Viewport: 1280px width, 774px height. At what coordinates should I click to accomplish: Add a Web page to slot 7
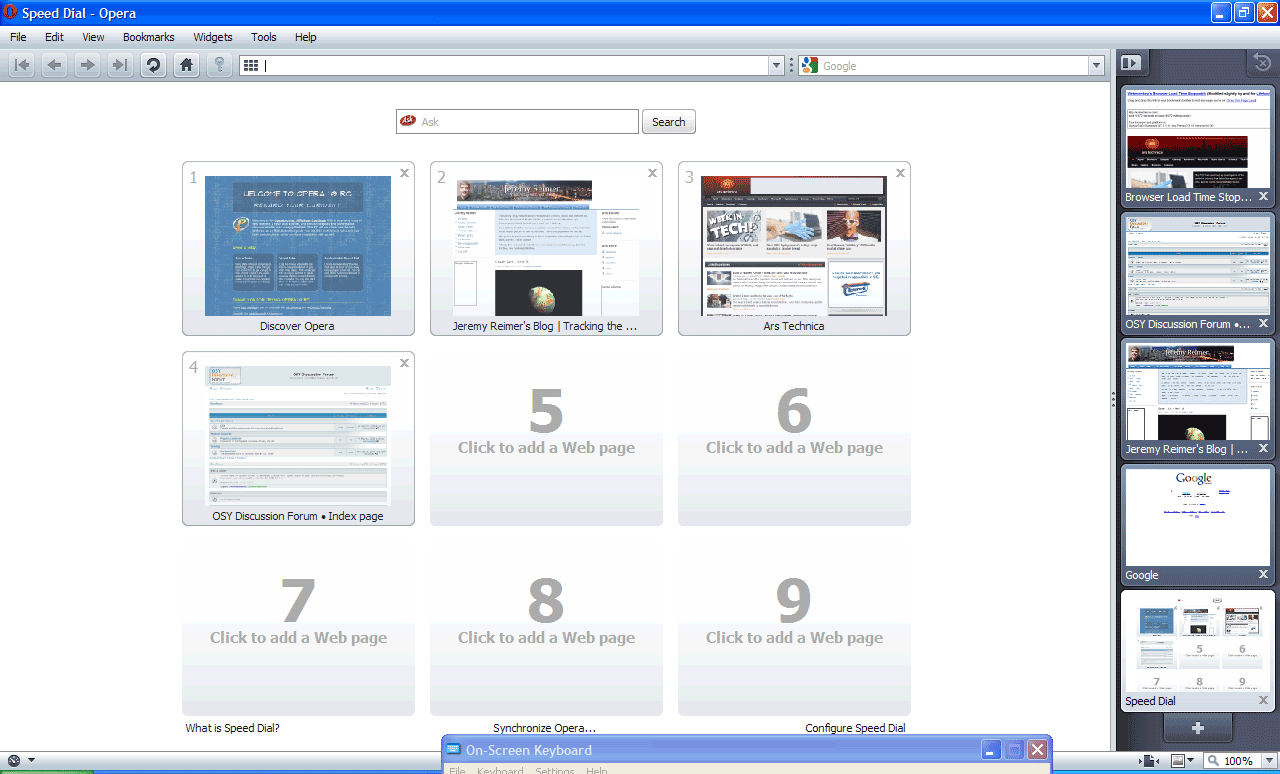coord(298,628)
